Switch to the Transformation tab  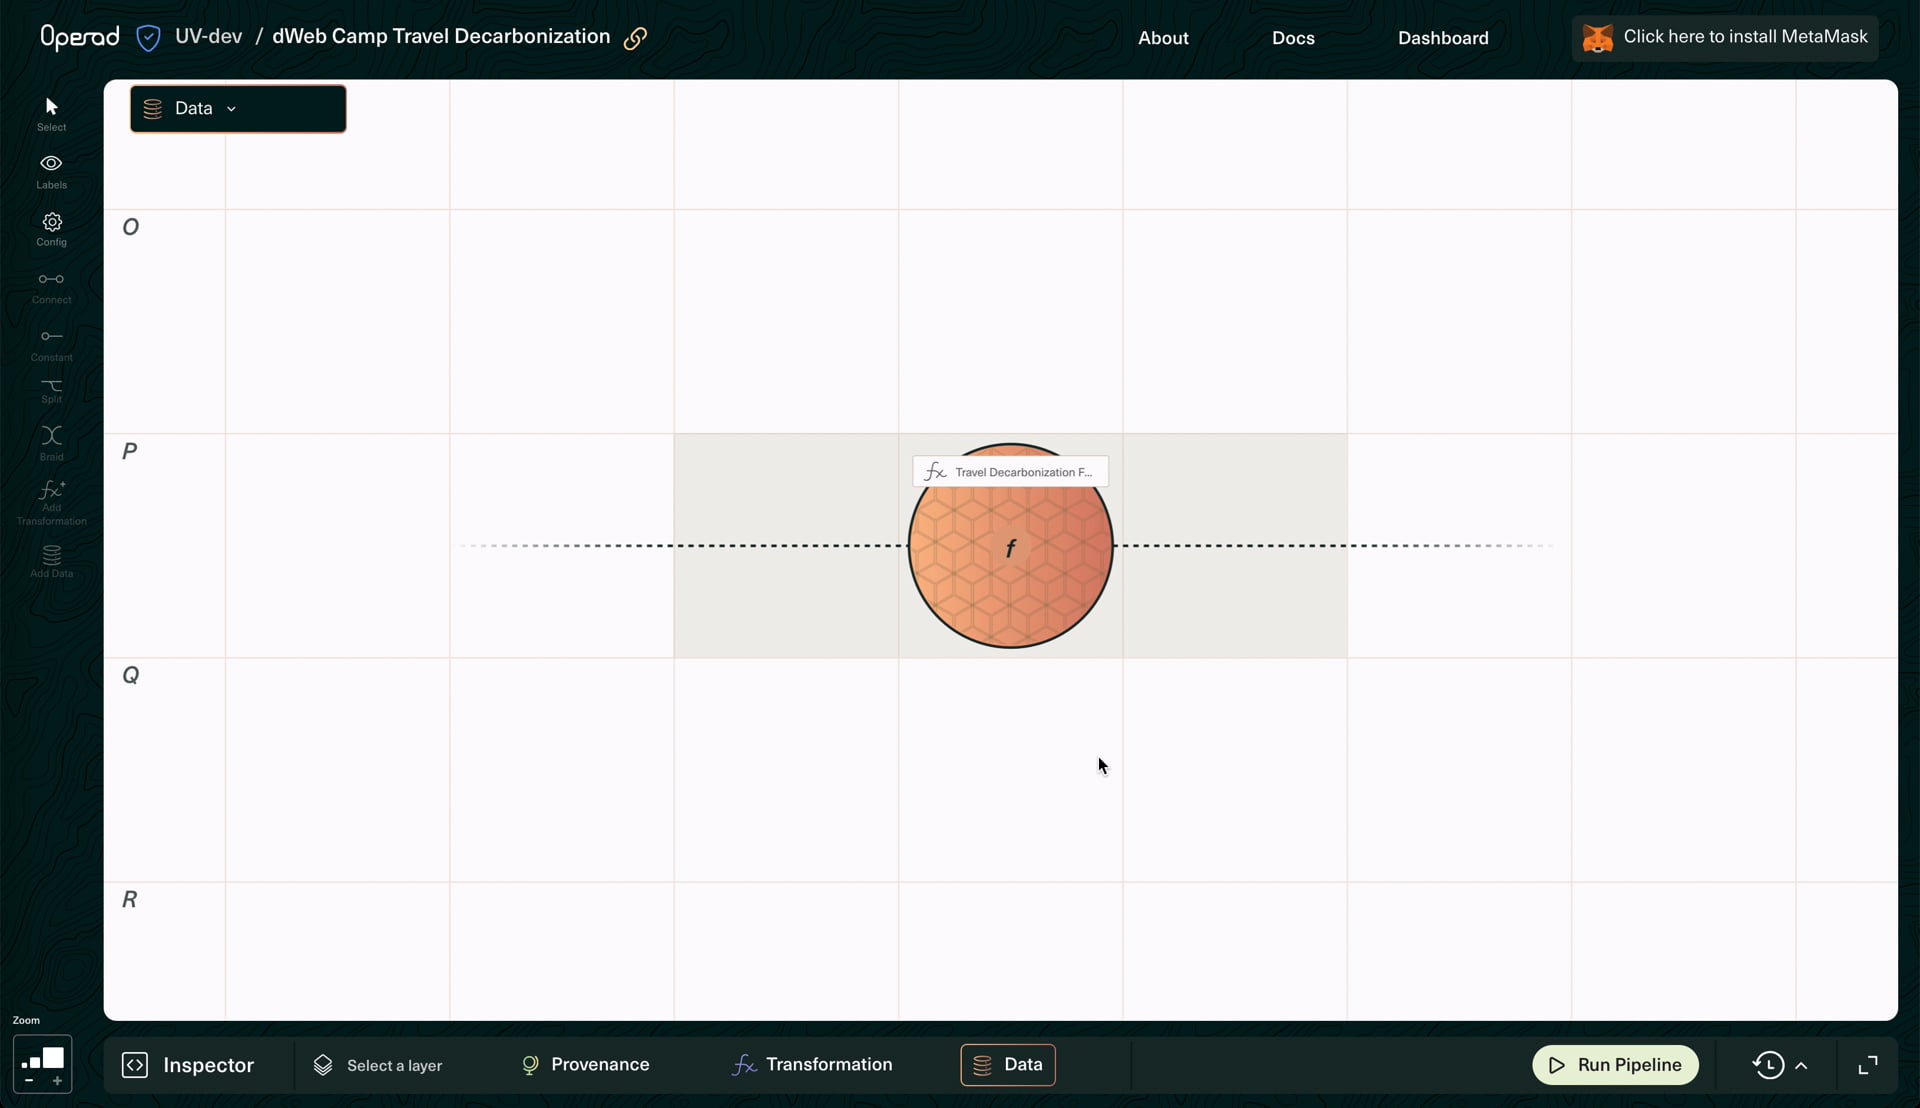point(812,1064)
